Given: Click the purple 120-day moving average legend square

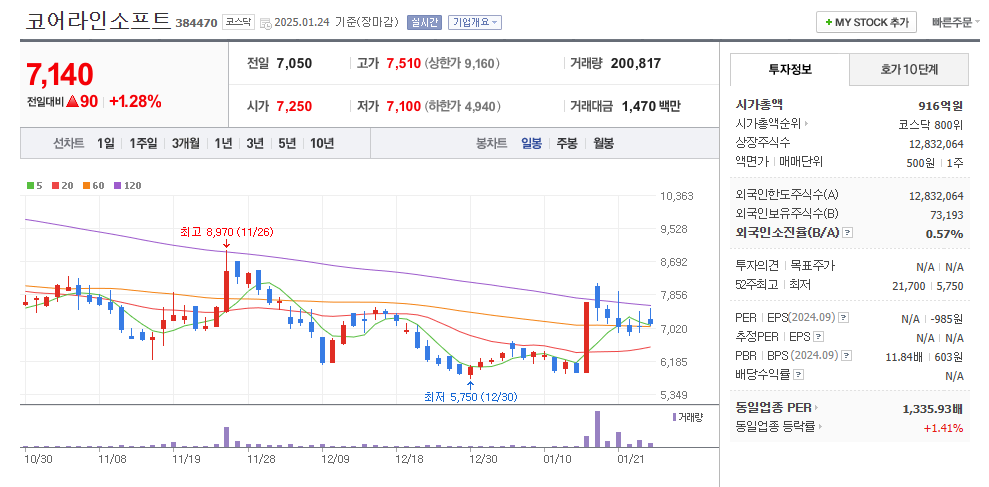Looking at the screenshot, I should (117, 185).
